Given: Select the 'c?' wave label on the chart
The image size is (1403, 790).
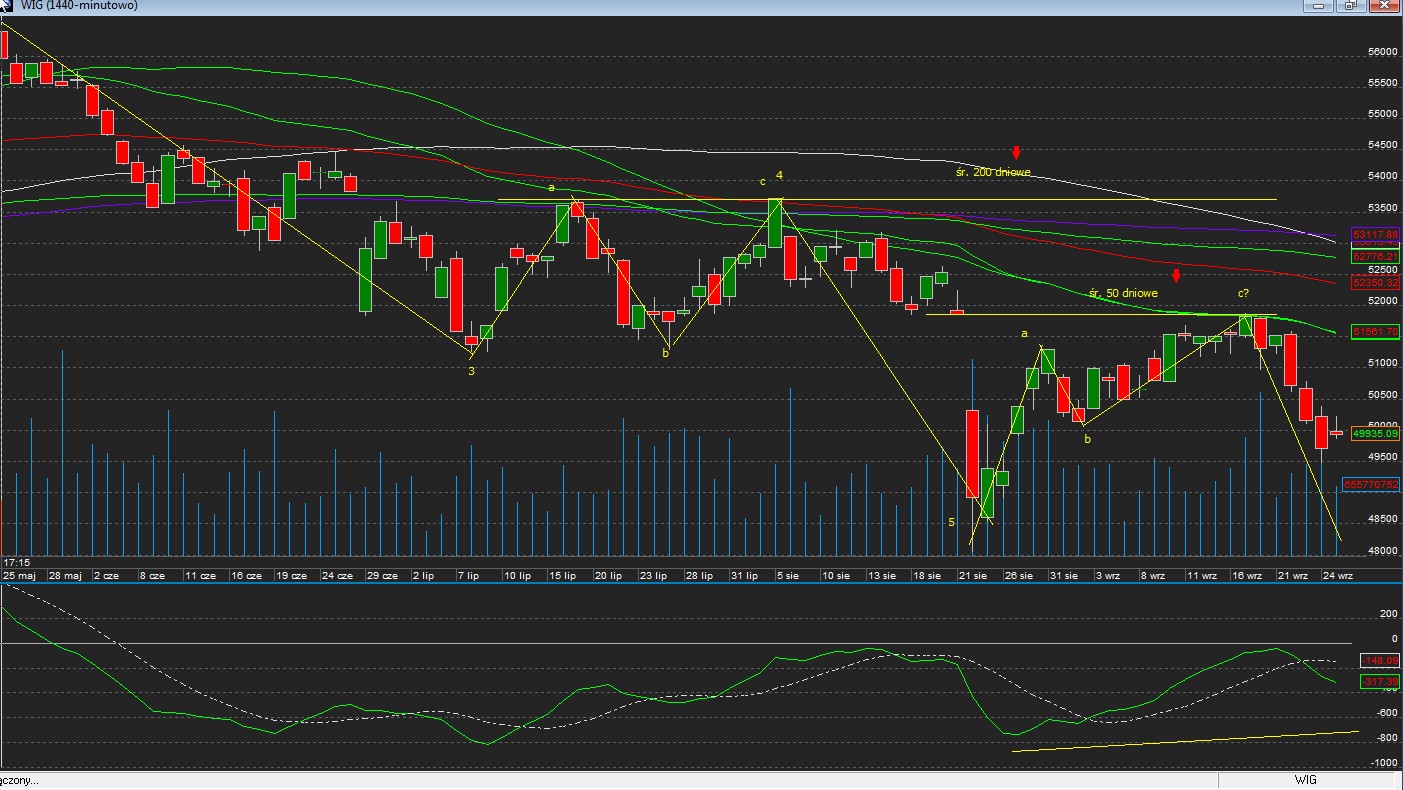Looking at the screenshot, I should (x=1243, y=294).
